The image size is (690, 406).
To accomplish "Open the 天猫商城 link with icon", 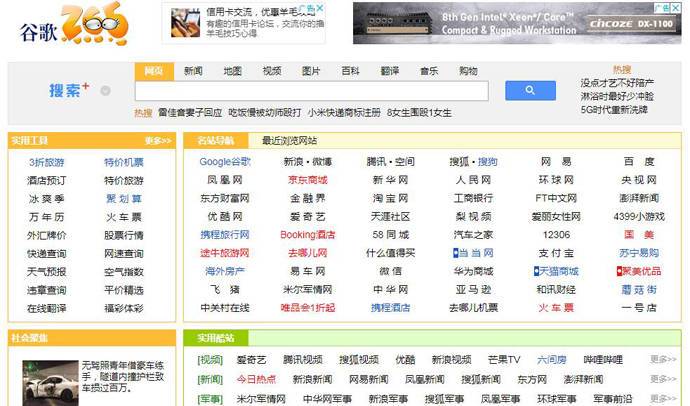I will [x=556, y=271].
